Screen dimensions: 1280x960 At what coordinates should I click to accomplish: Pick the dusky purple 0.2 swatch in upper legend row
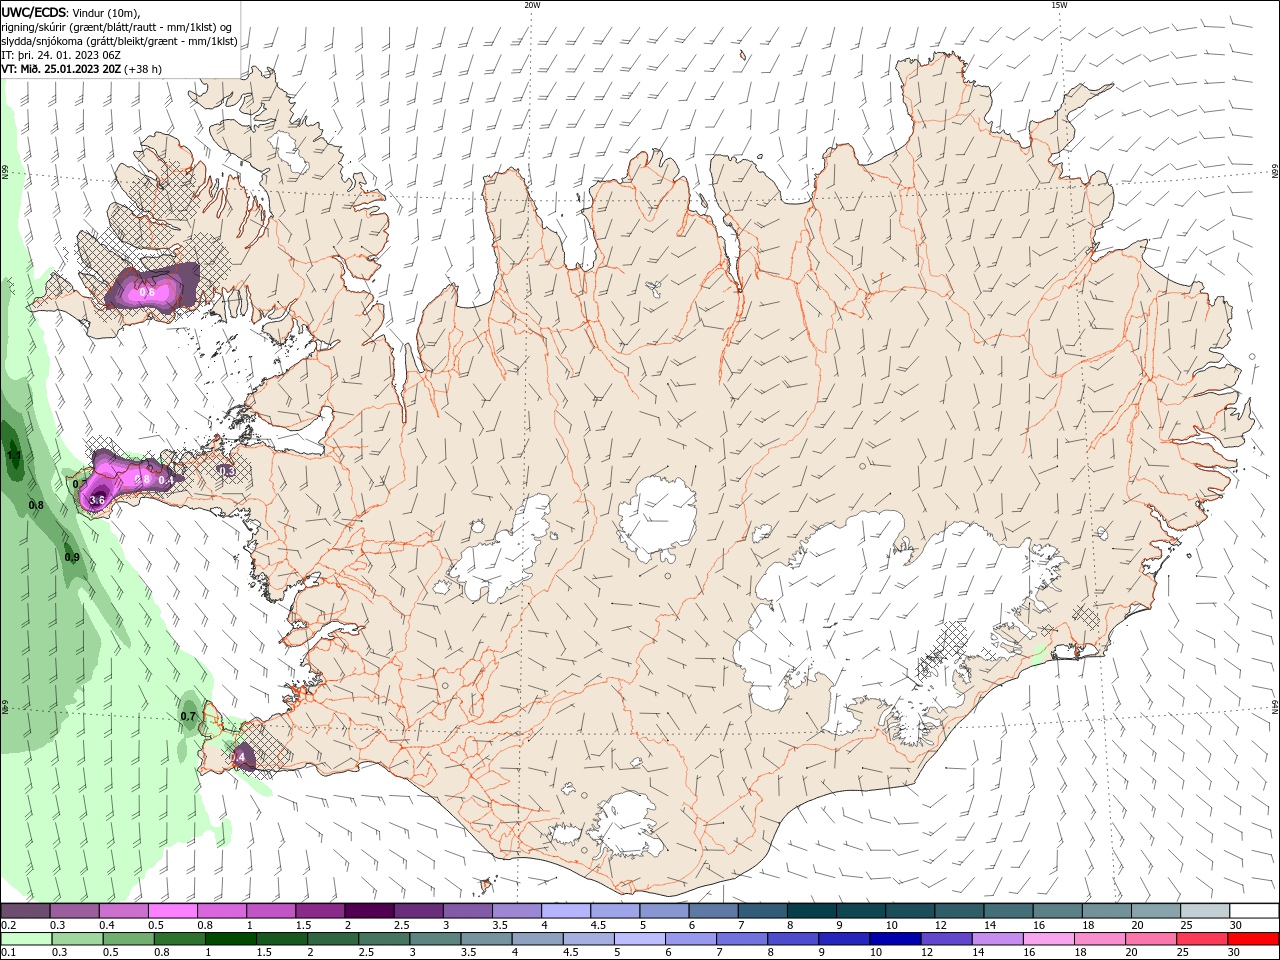point(26,911)
